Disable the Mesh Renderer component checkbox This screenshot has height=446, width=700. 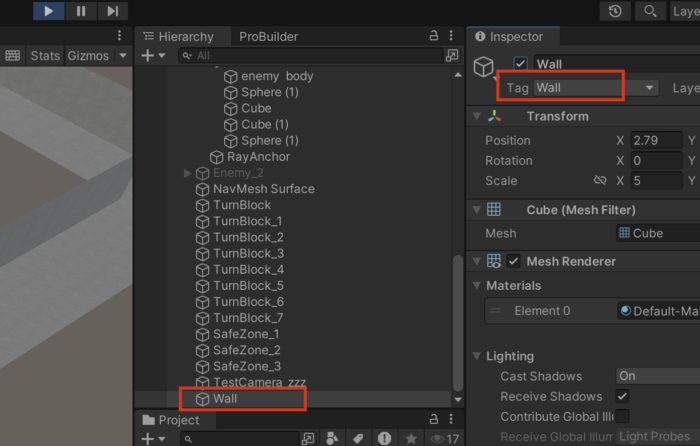[514, 261]
